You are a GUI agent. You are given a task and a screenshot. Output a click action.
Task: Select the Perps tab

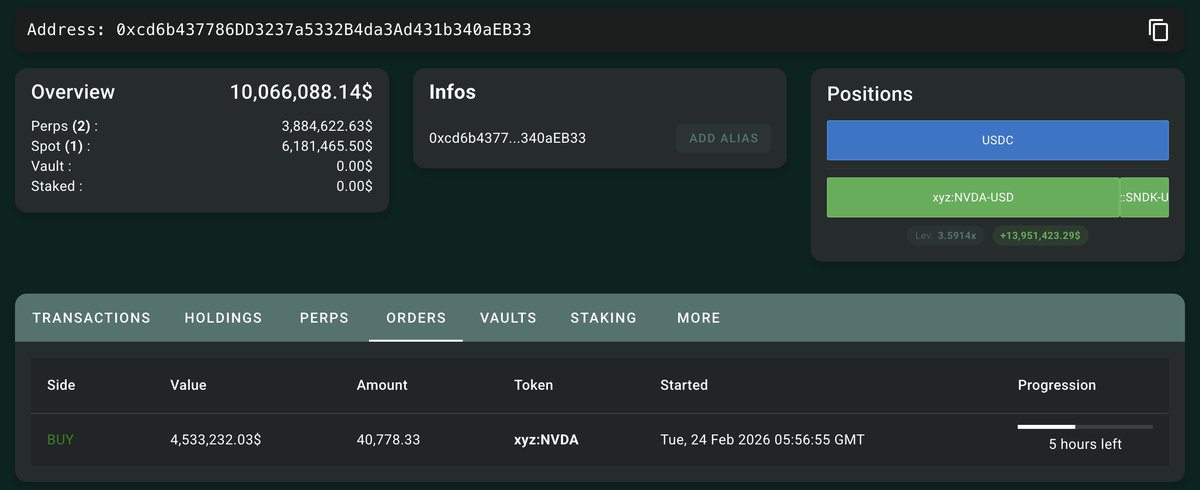click(x=324, y=318)
